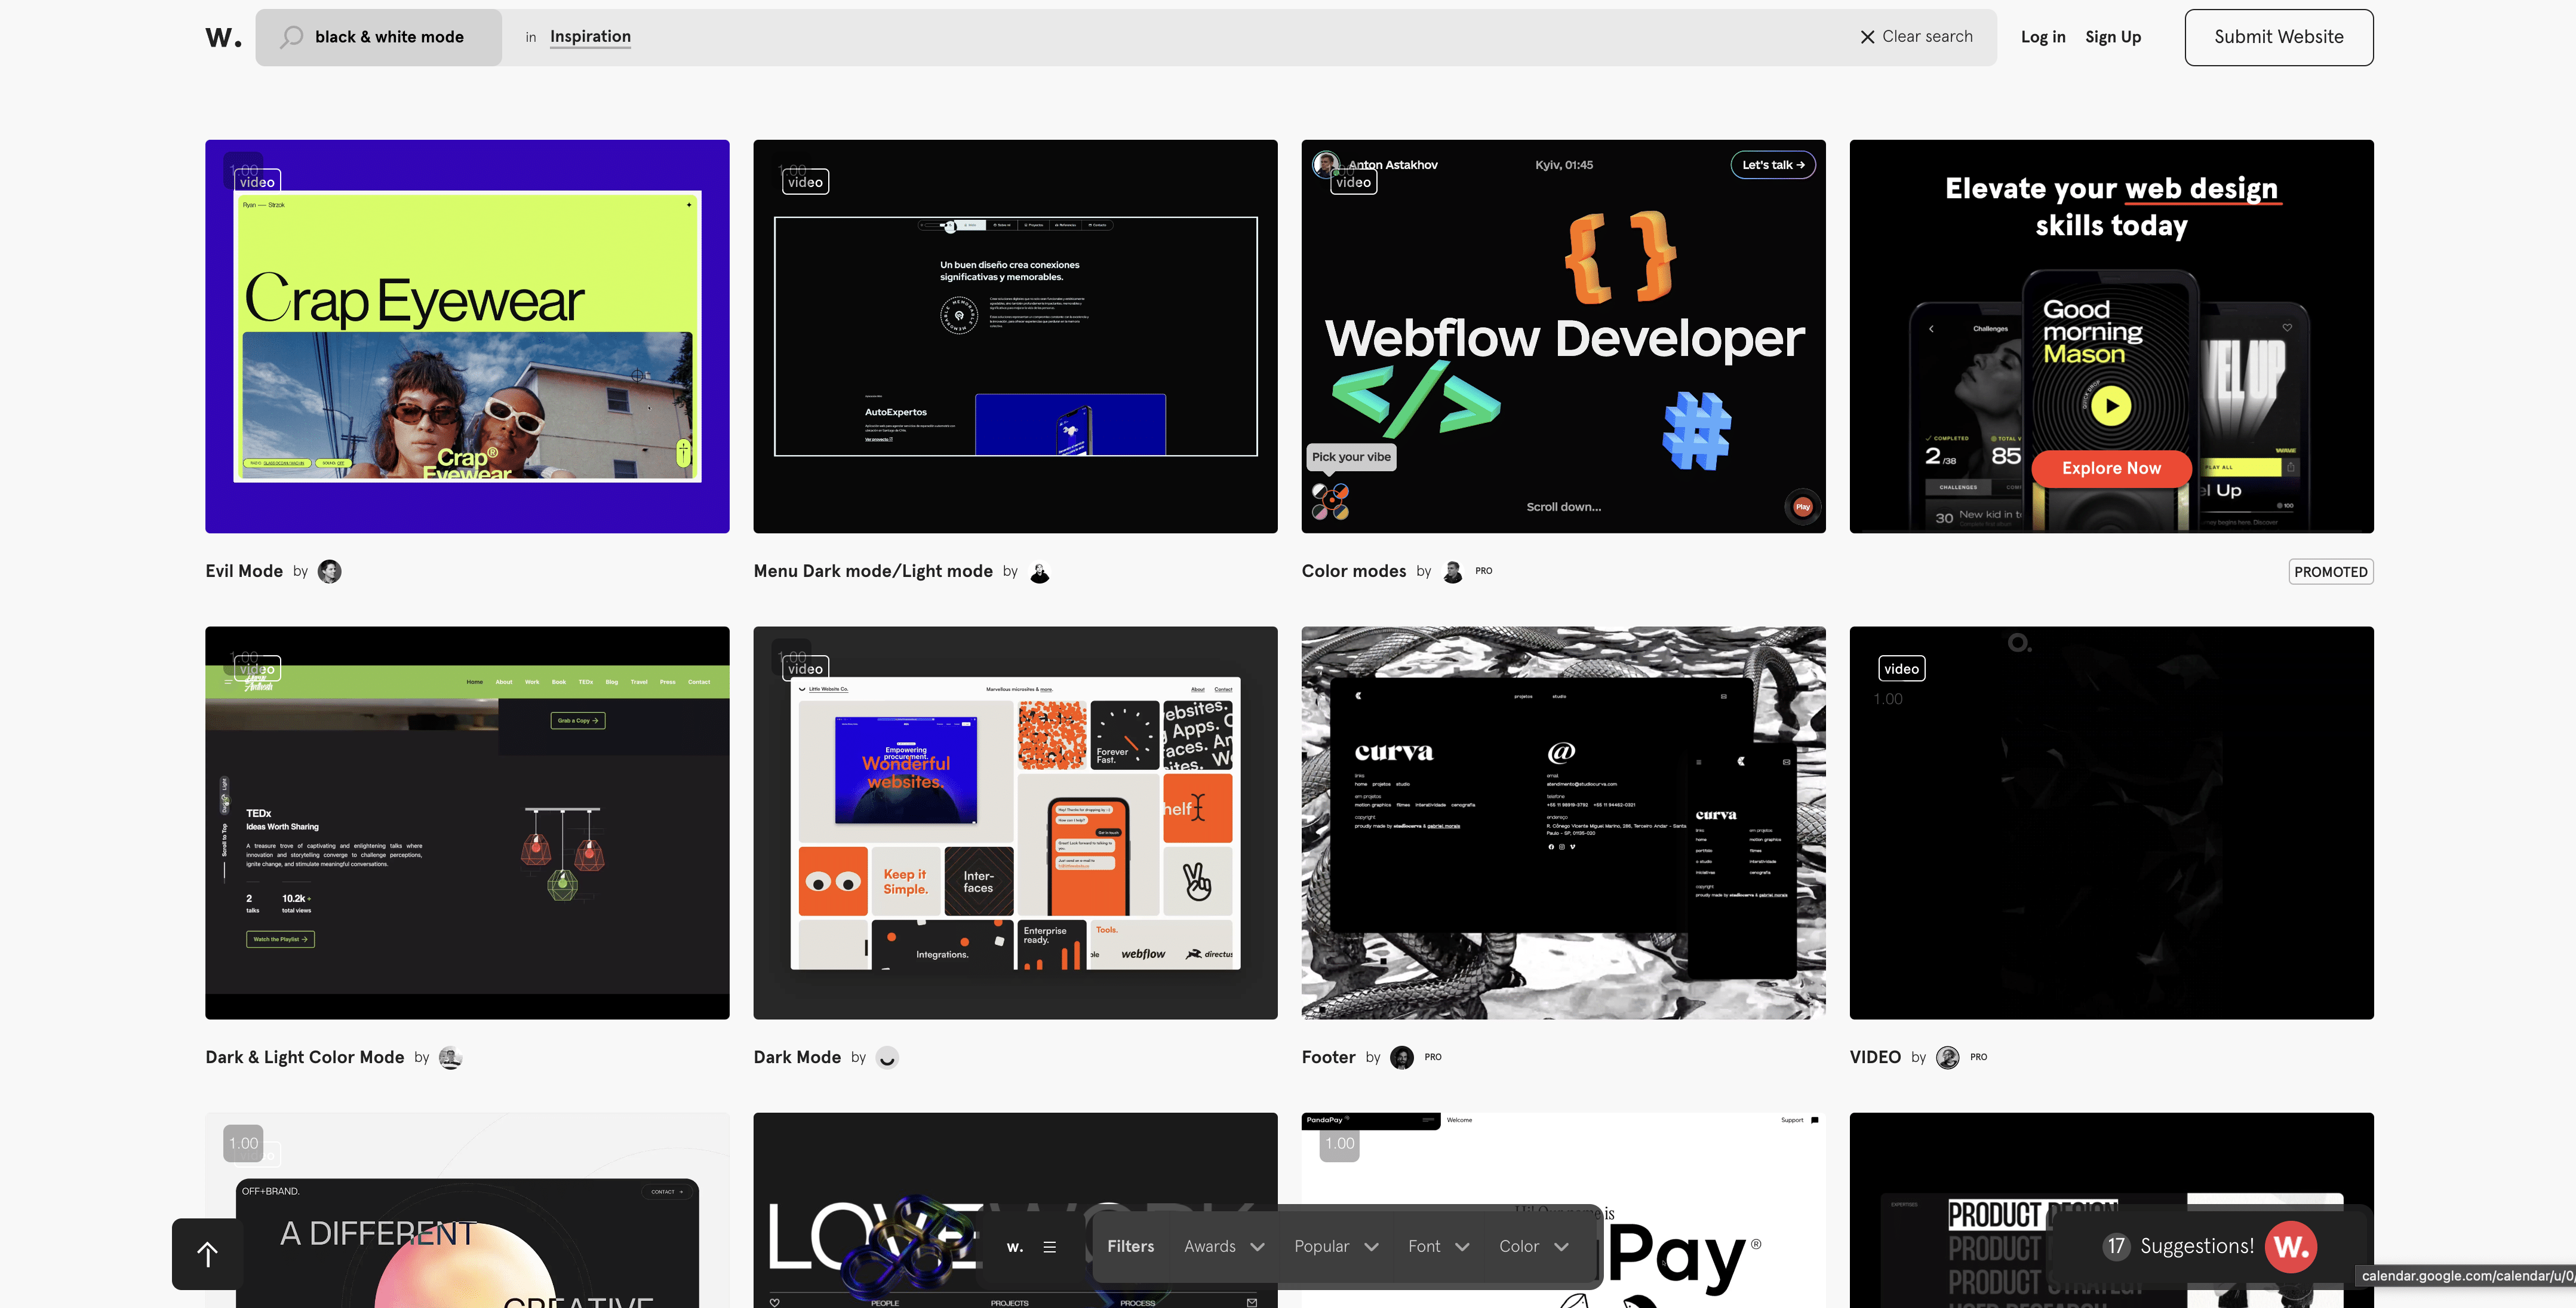Click the Awwwards 'W.' logo in the header
Viewport: 2576px width, 1308px height.
click(x=223, y=38)
